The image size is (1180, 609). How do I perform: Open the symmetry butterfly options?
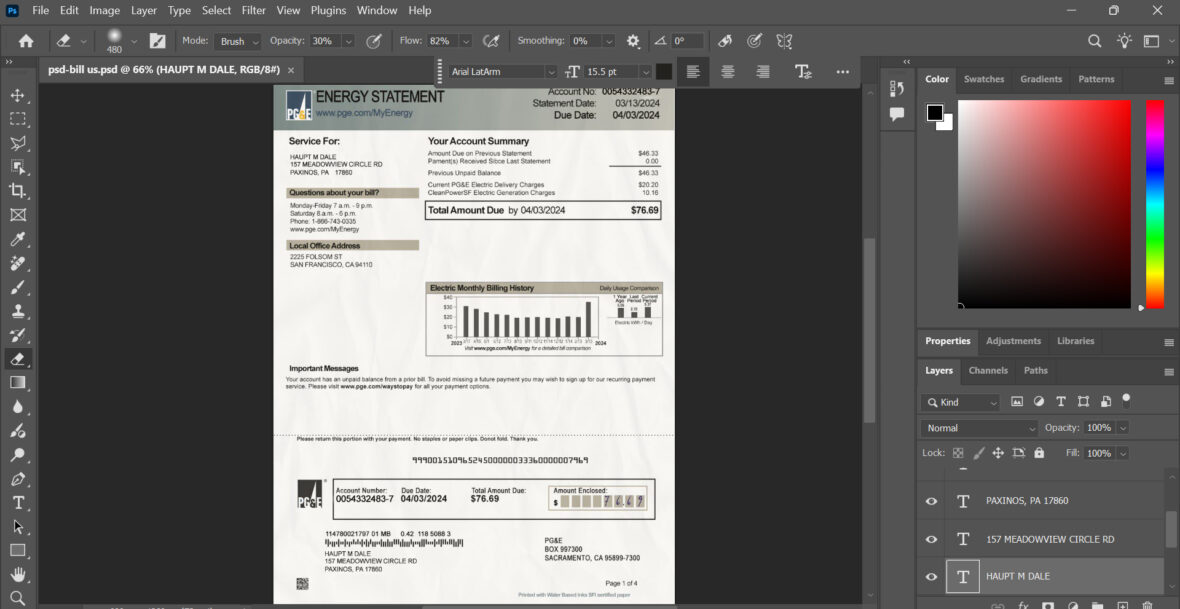[x=784, y=41]
